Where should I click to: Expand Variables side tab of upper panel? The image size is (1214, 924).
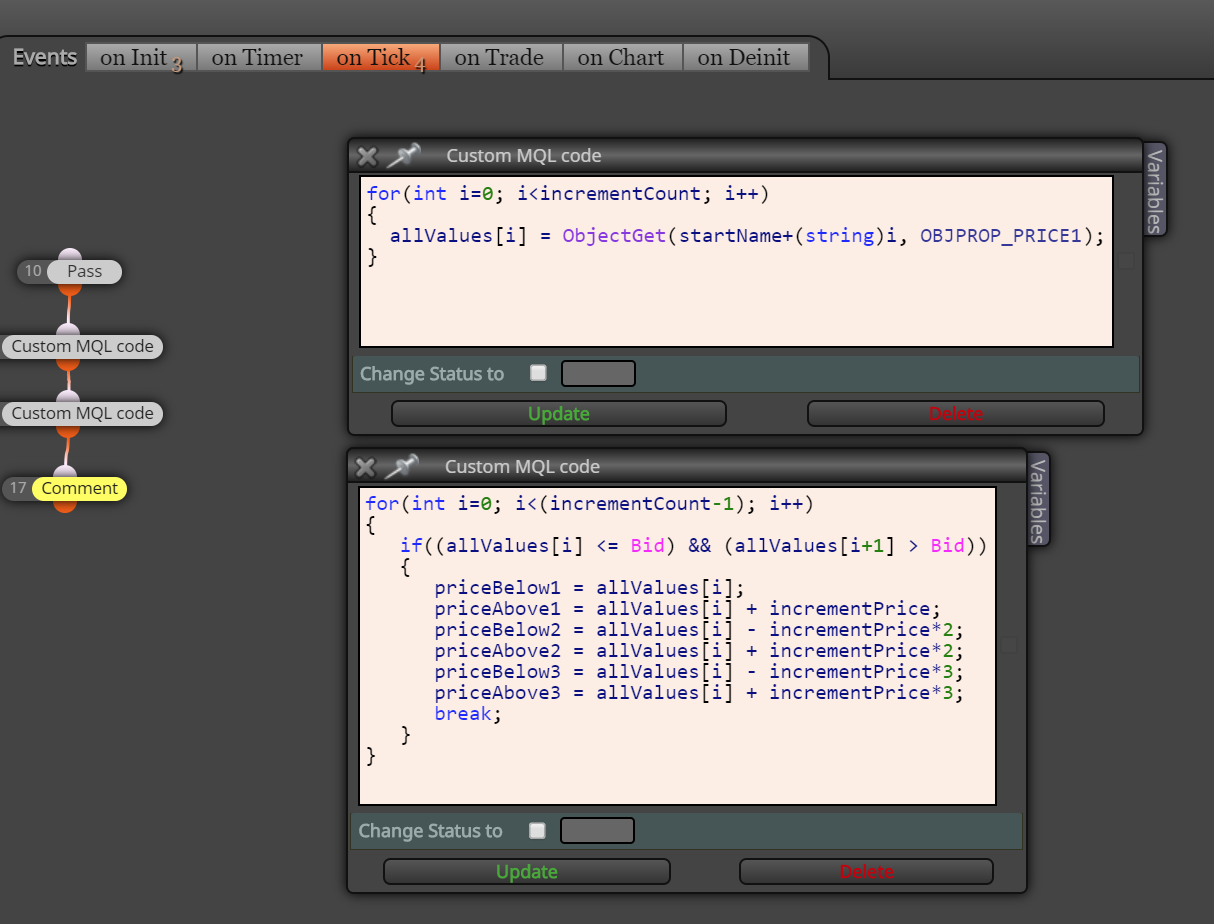(x=1154, y=190)
